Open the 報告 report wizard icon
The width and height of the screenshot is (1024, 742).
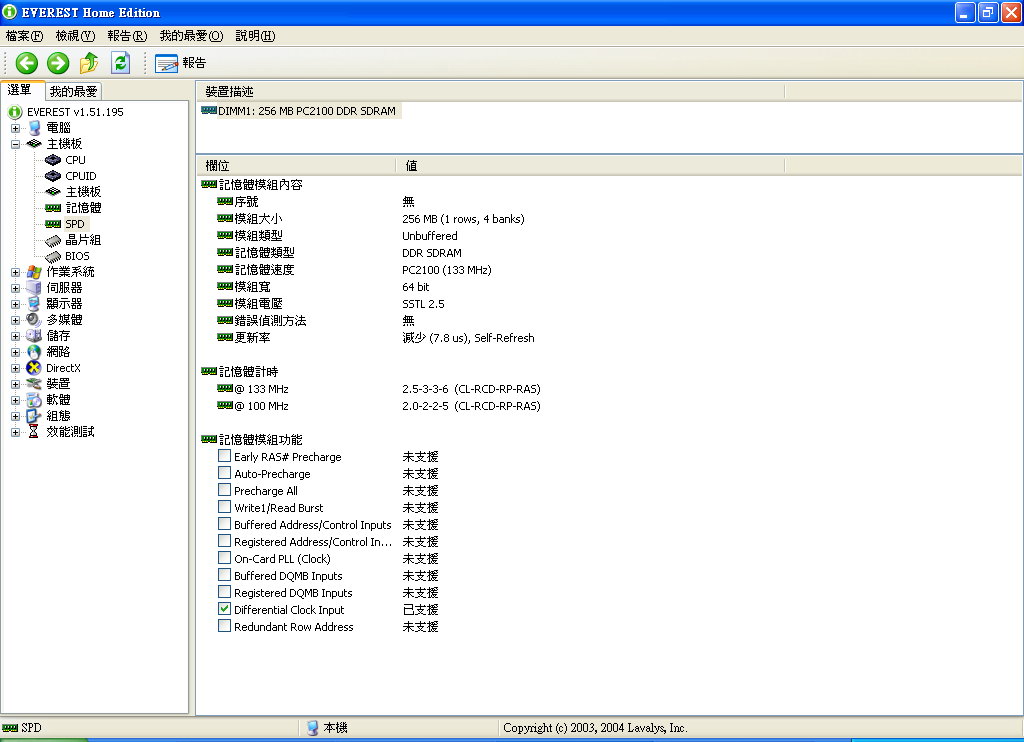(167, 63)
